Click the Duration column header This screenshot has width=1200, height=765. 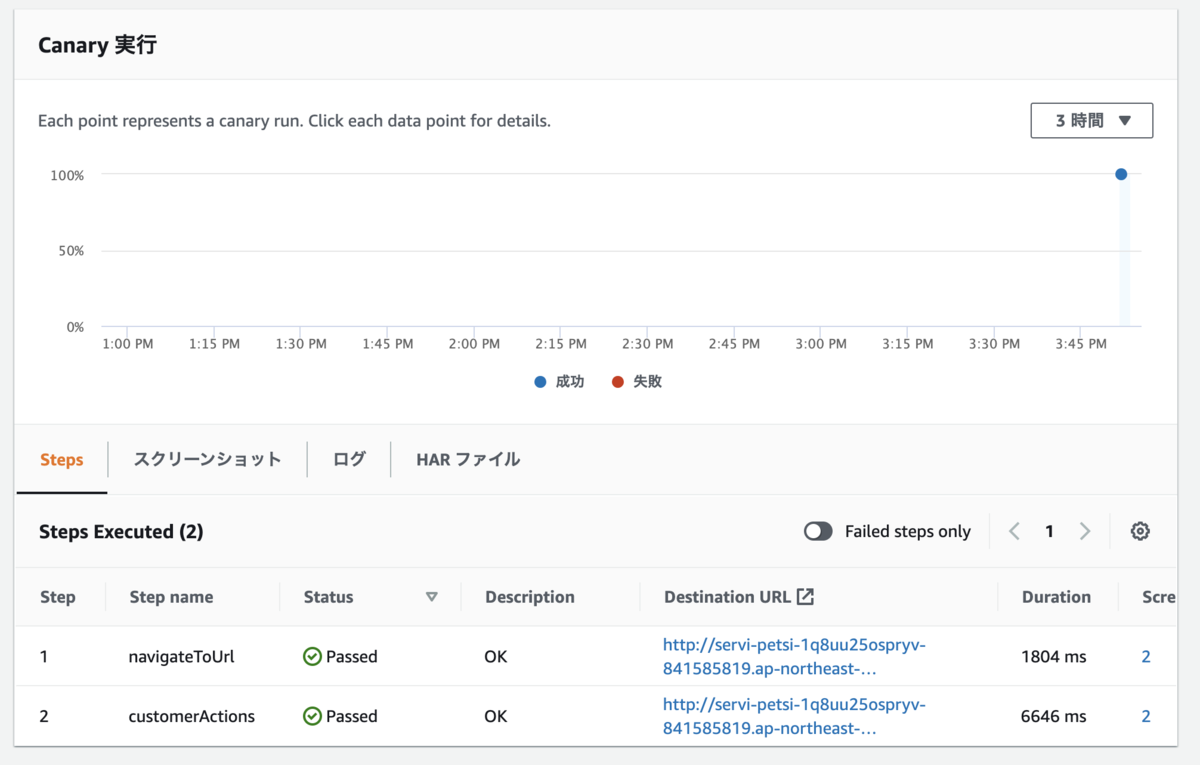click(x=1056, y=597)
